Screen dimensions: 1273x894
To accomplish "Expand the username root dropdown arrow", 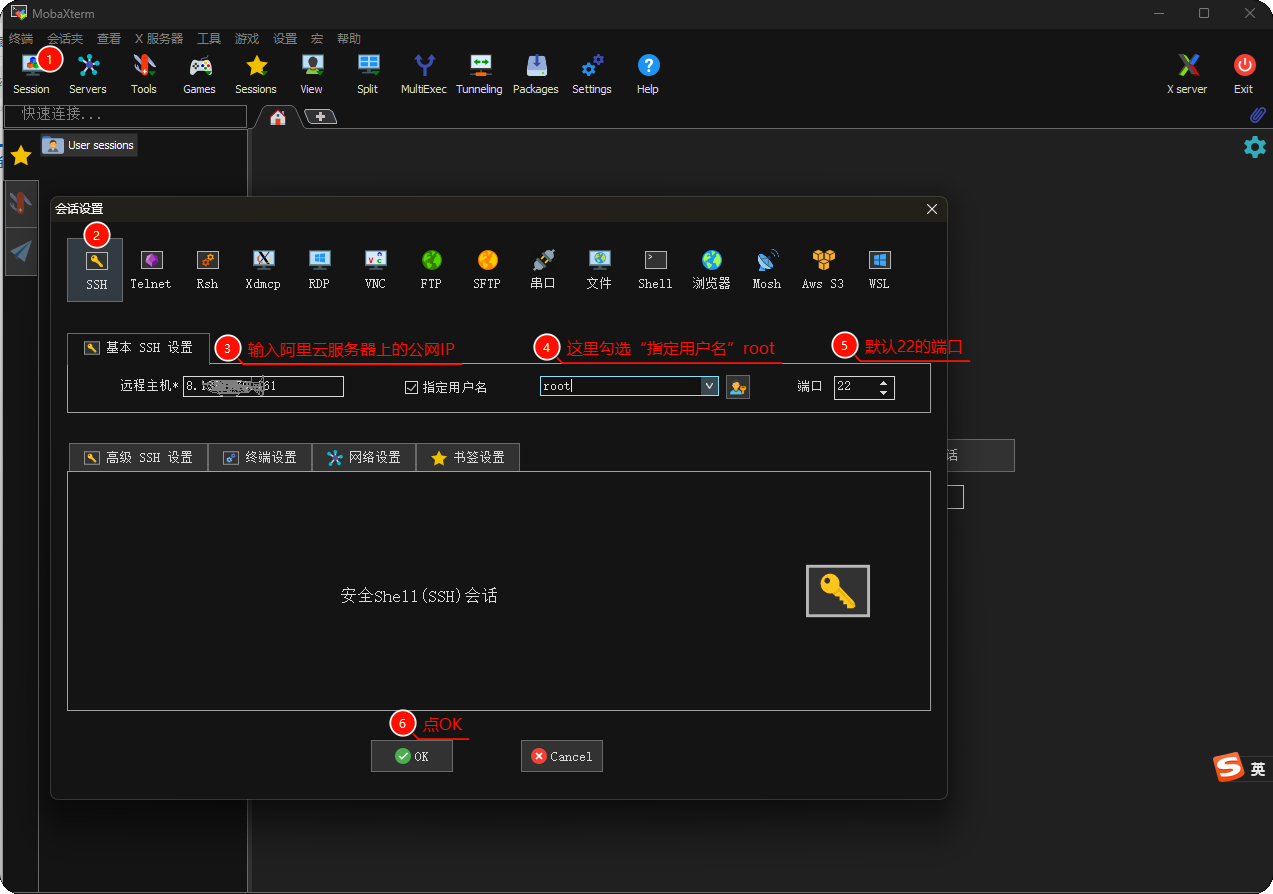I will 709,386.
